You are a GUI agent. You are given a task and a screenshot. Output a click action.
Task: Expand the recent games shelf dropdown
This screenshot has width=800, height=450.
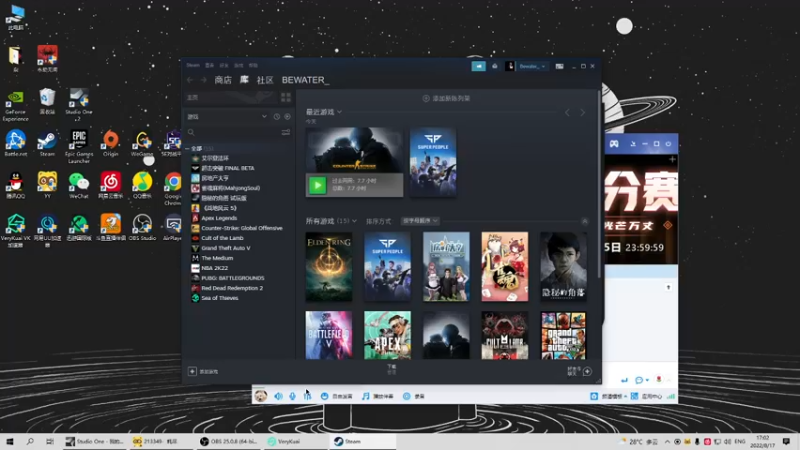[x=339, y=112]
